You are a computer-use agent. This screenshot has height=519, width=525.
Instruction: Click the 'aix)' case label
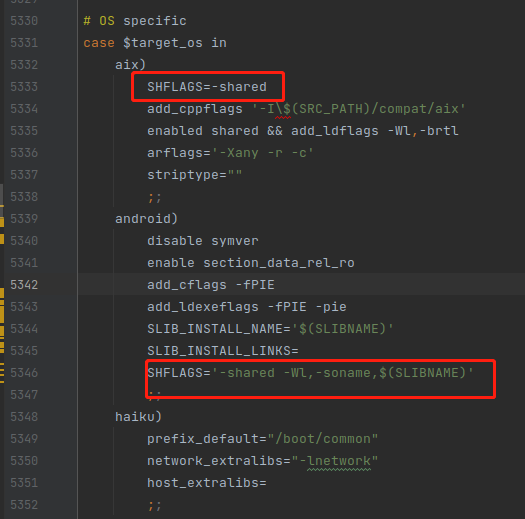(131, 65)
